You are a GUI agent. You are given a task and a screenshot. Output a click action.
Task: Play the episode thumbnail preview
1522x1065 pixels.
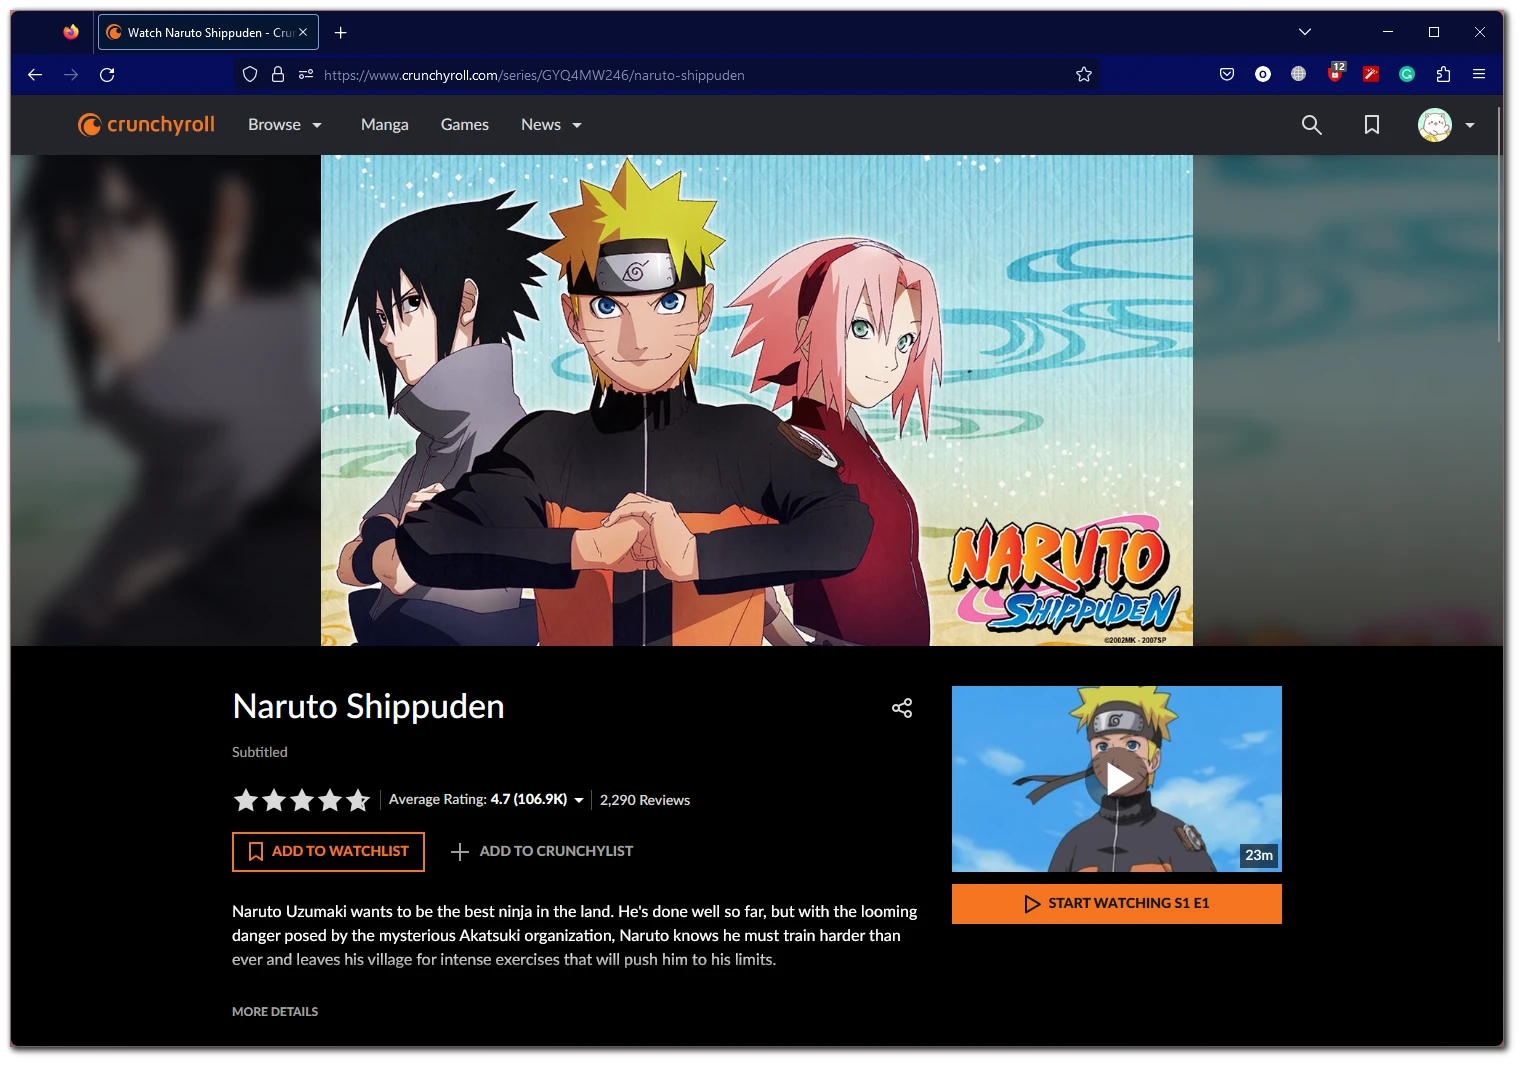coord(1116,778)
